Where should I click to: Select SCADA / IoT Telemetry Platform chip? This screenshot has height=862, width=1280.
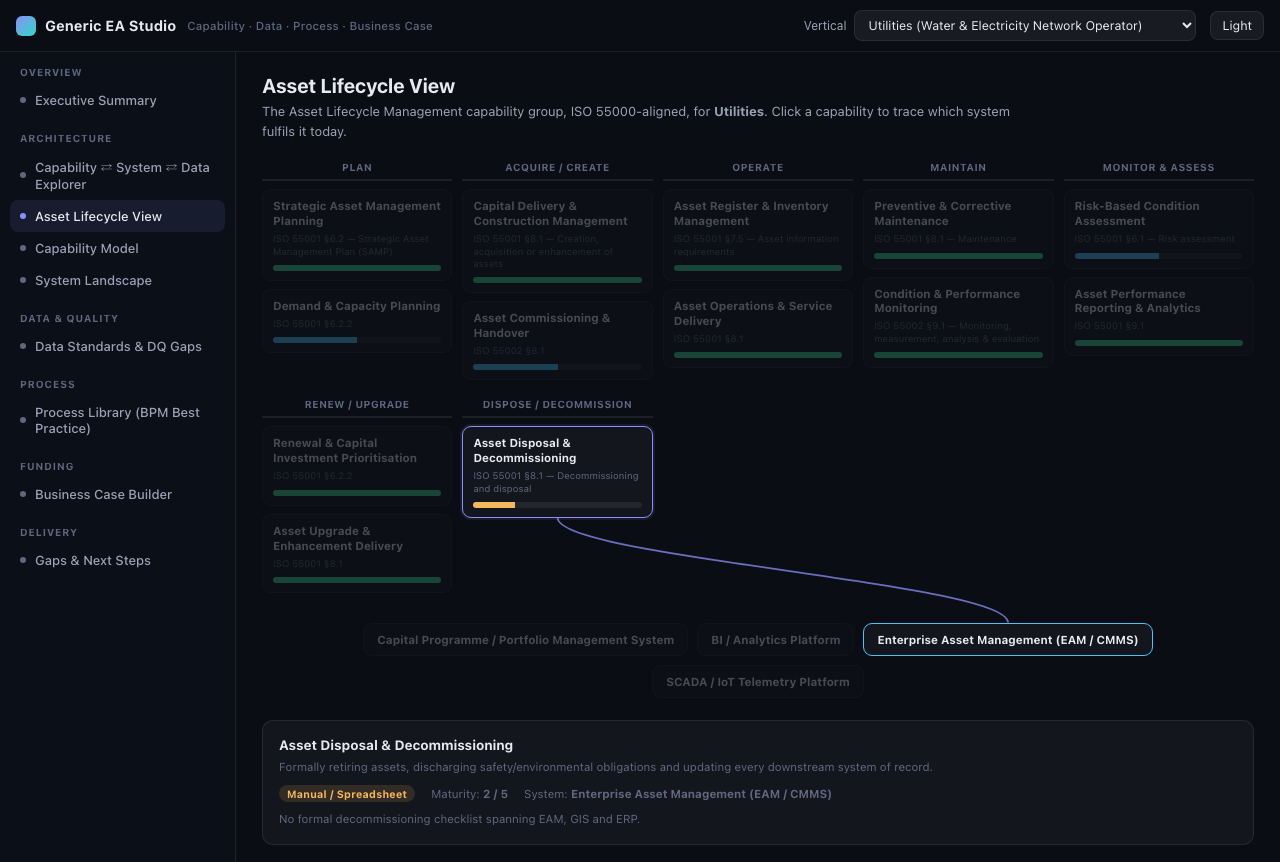point(758,682)
